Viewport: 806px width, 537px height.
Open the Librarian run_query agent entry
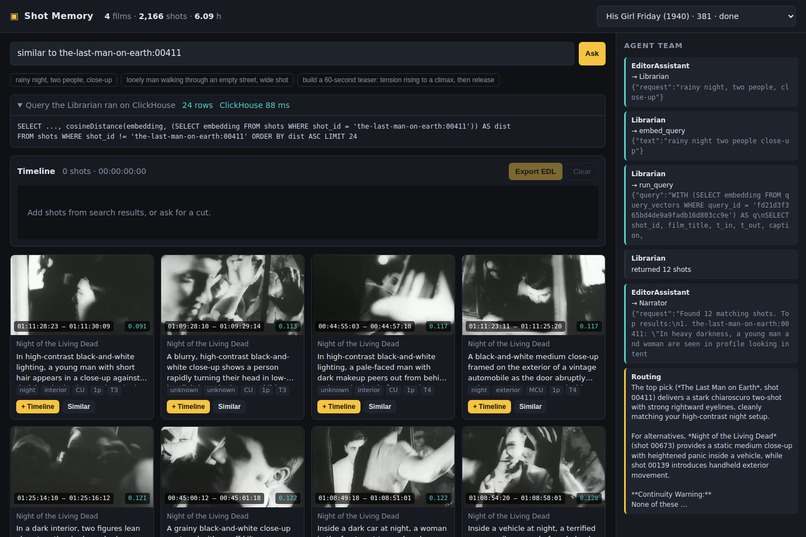click(x=711, y=205)
